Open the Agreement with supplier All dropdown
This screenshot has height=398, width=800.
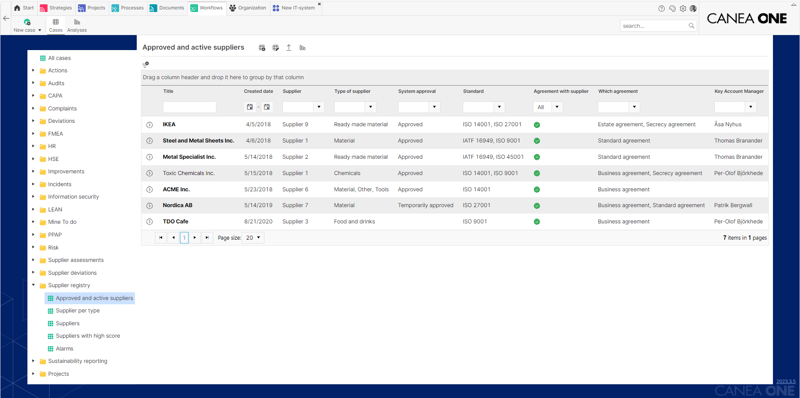click(557, 107)
